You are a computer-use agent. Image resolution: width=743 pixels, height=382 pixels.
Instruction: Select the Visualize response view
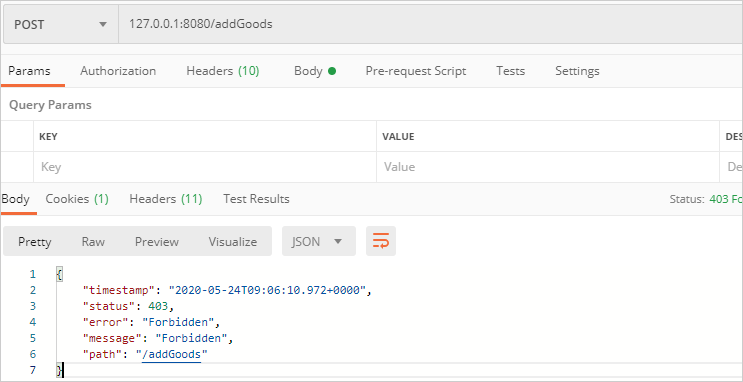point(233,242)
